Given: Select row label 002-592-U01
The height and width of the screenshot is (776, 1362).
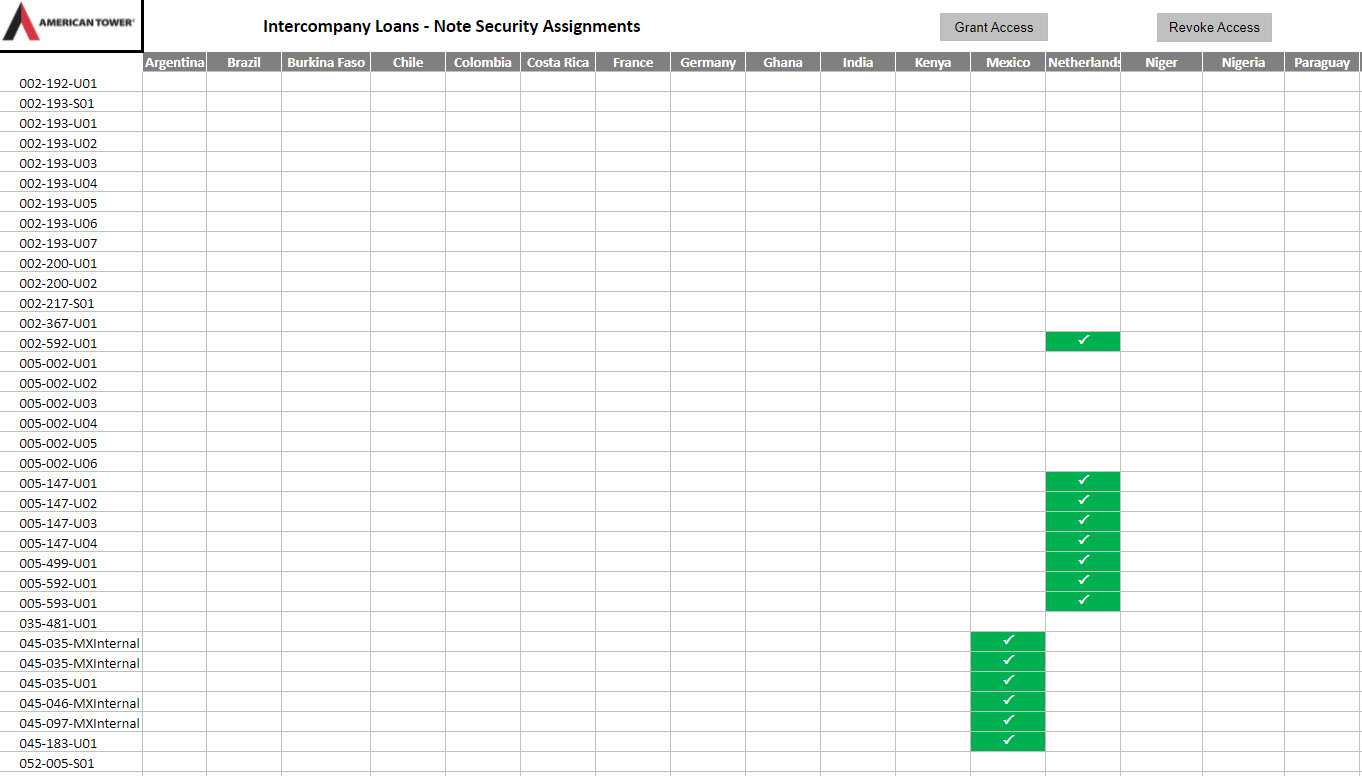Looking at the screenshot, I should click(58, 343).
